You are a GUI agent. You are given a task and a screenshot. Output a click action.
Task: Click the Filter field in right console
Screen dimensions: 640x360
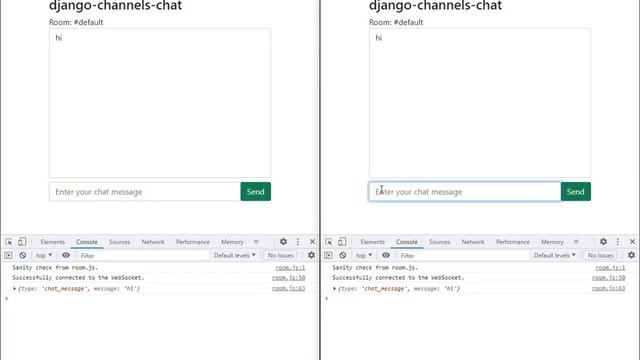pos(463,256)
